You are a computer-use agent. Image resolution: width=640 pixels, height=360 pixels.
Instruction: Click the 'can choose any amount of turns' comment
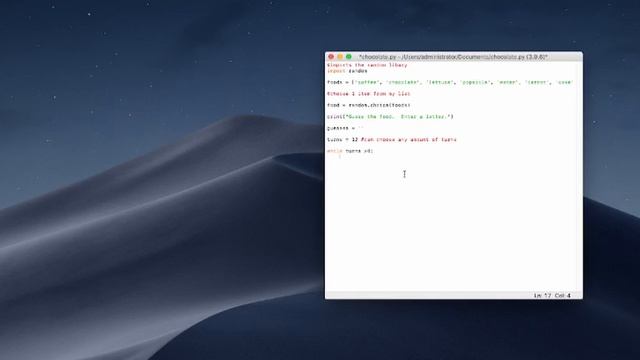409,139
